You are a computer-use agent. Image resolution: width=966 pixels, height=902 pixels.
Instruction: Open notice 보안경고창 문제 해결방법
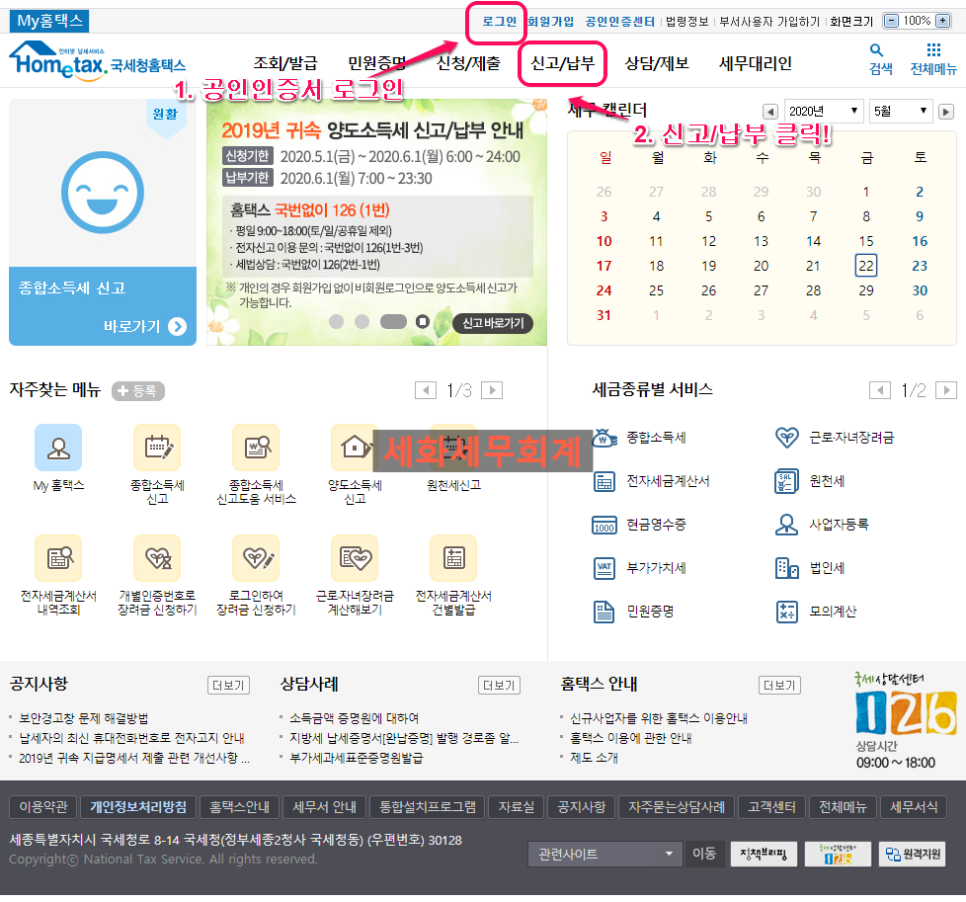pos(84,718)
